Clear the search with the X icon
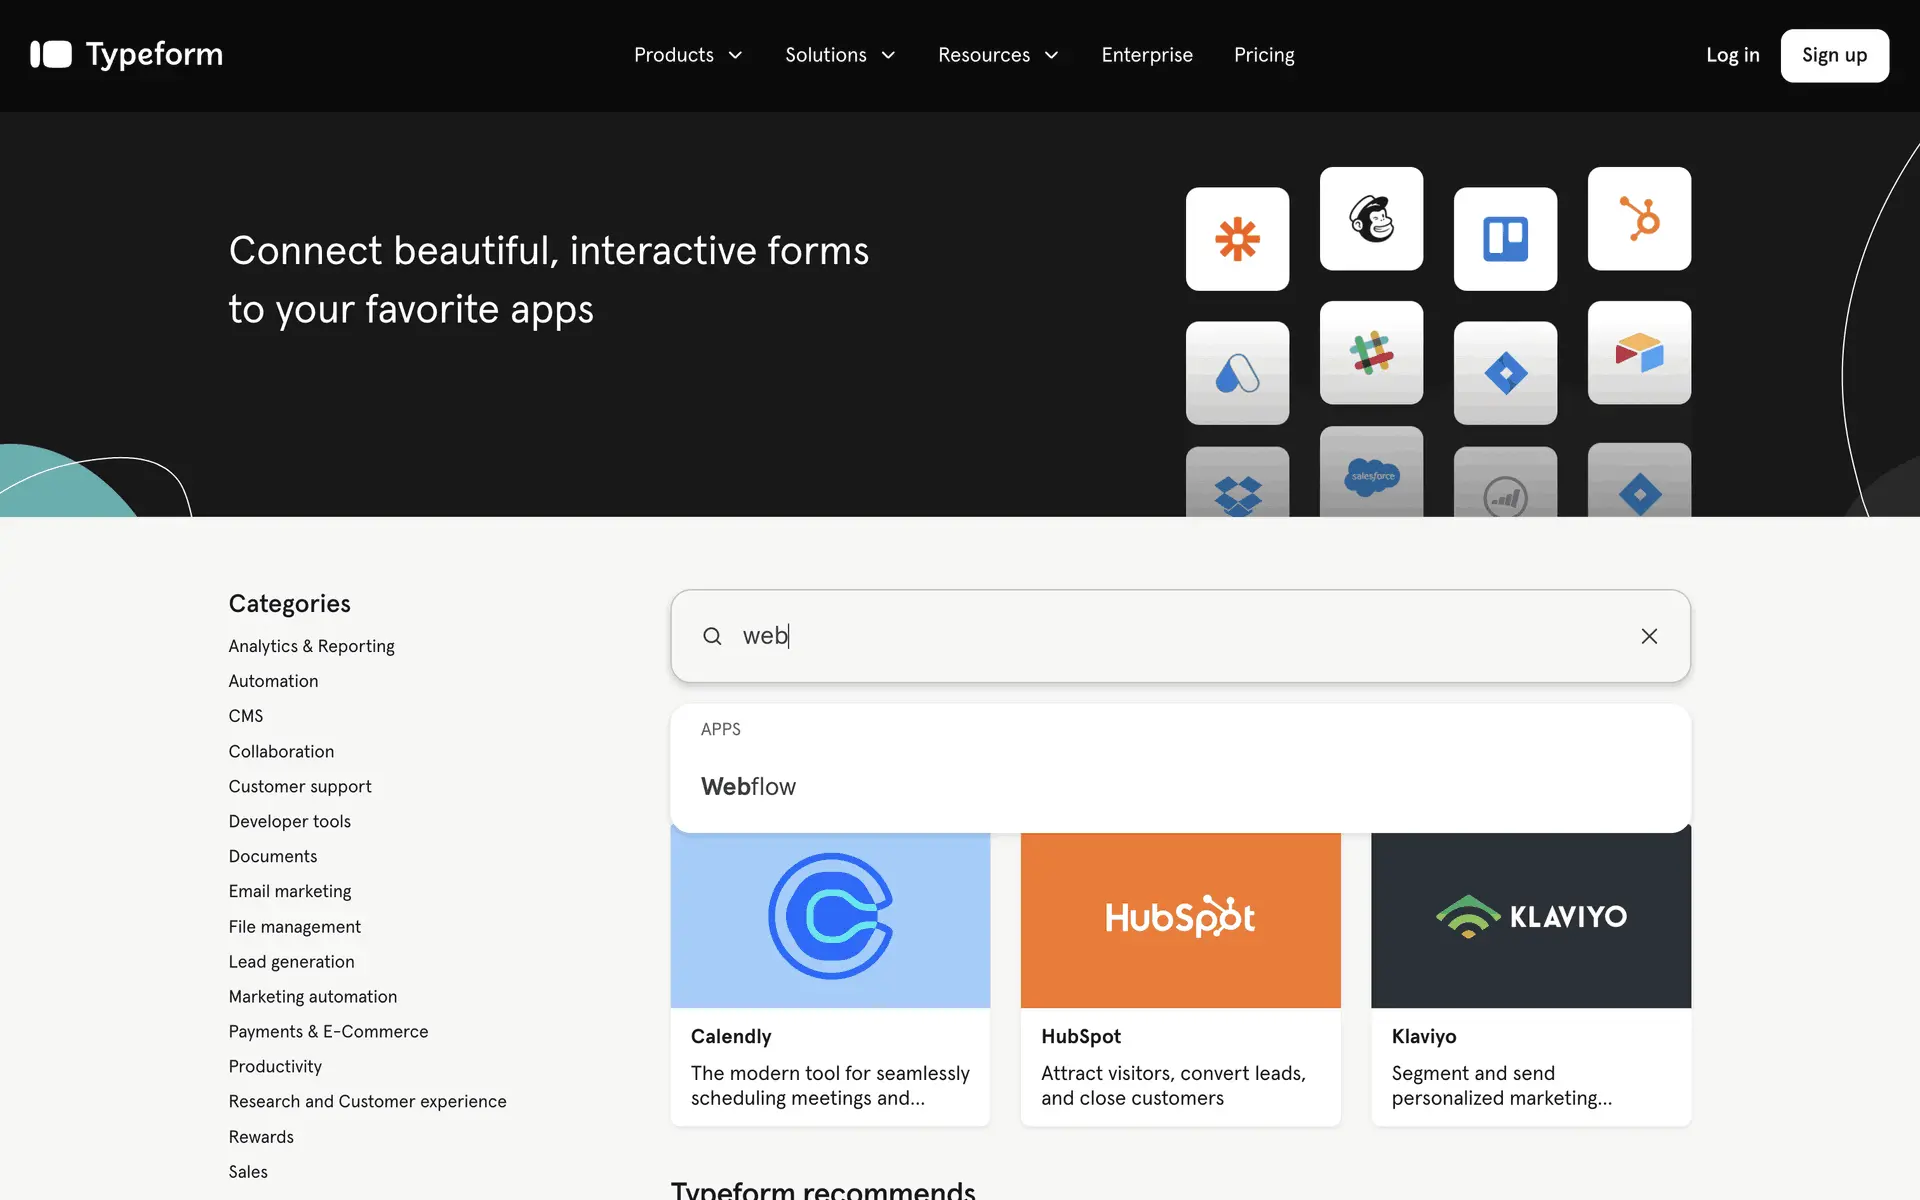 [1649, 636]
